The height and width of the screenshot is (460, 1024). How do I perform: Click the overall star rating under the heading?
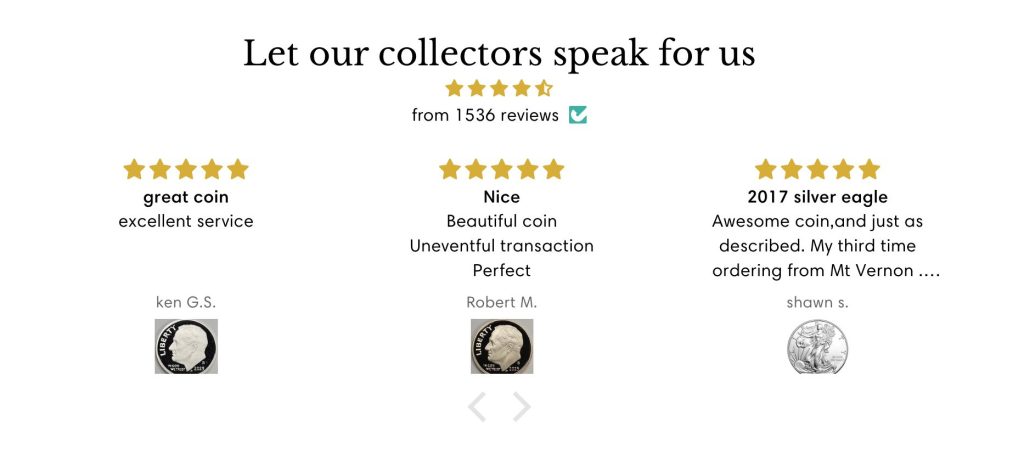[499, 88]
